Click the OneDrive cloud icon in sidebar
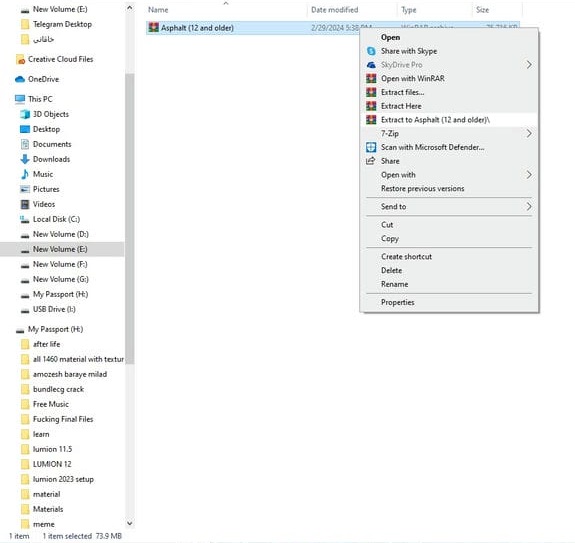This screenshot has width=575, height=543. click(20, 79)
